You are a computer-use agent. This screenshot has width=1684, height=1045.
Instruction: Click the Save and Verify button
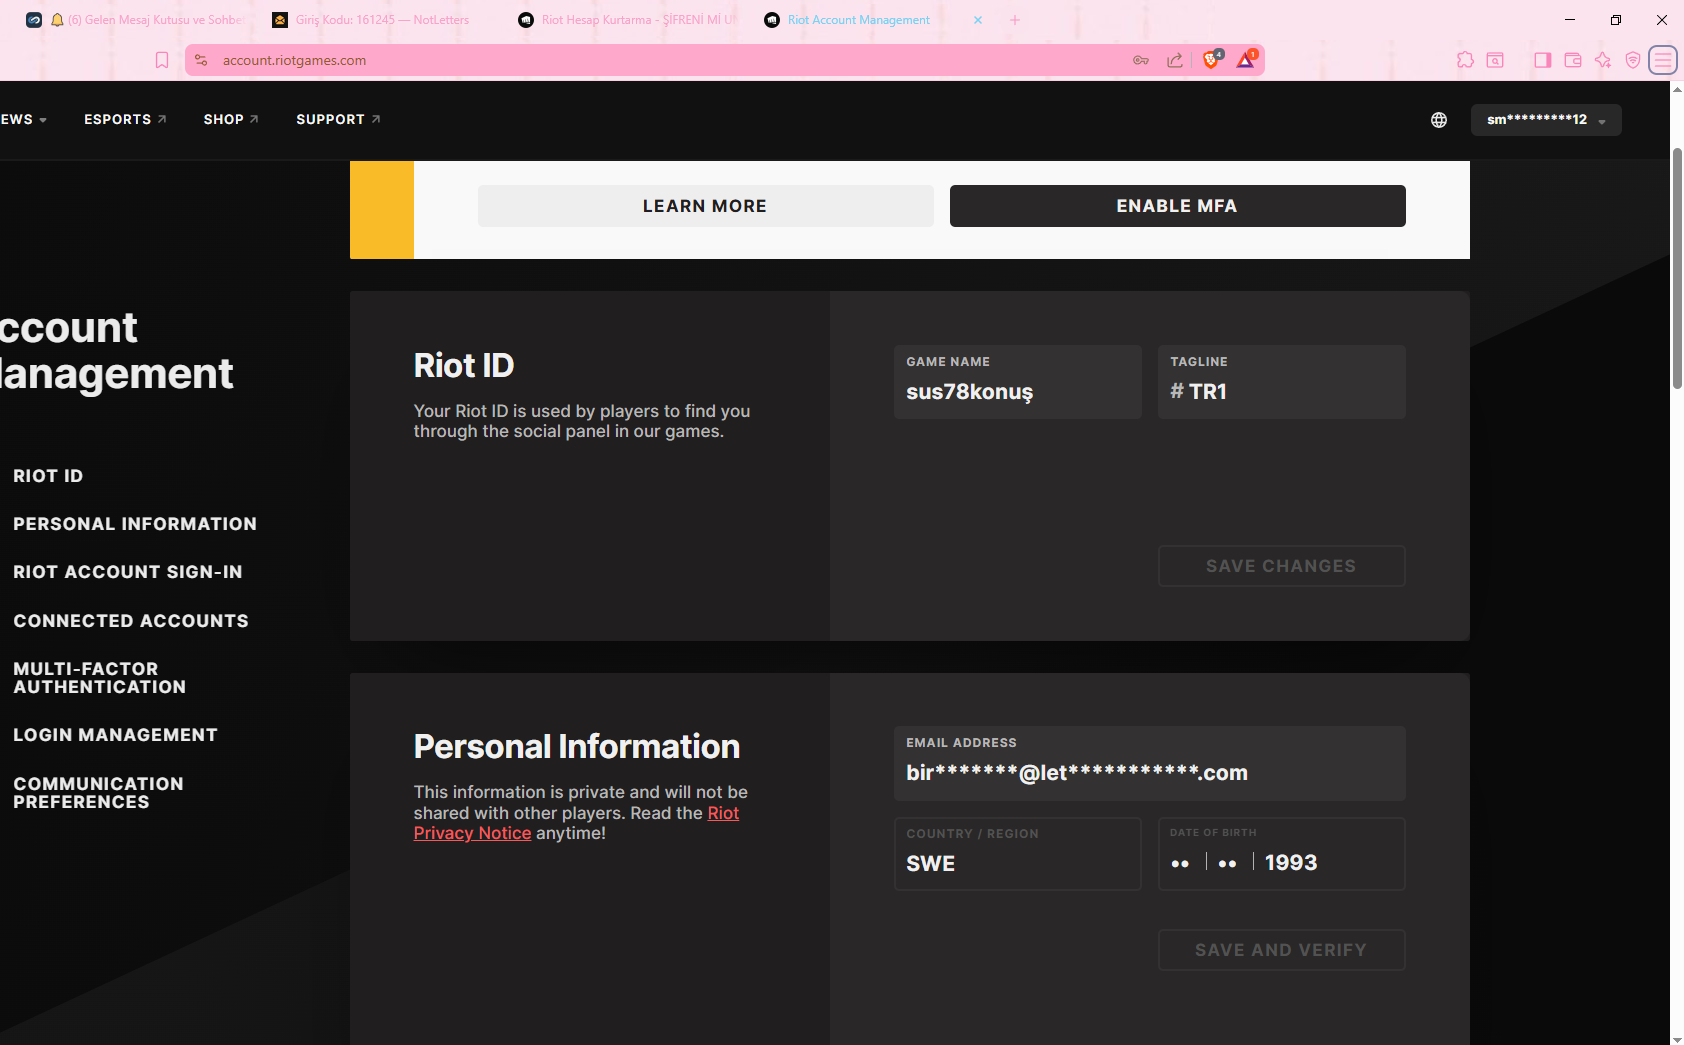1282,950
